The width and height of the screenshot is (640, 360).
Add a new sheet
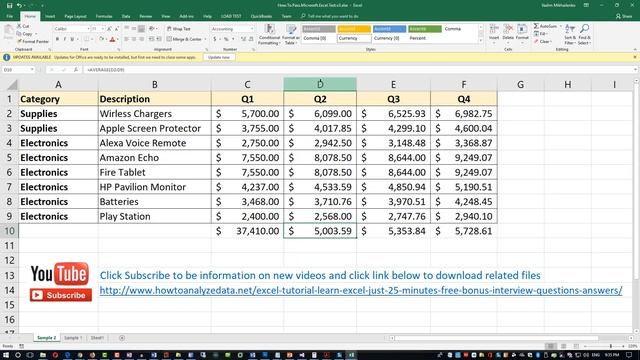(x=122, y=338)
